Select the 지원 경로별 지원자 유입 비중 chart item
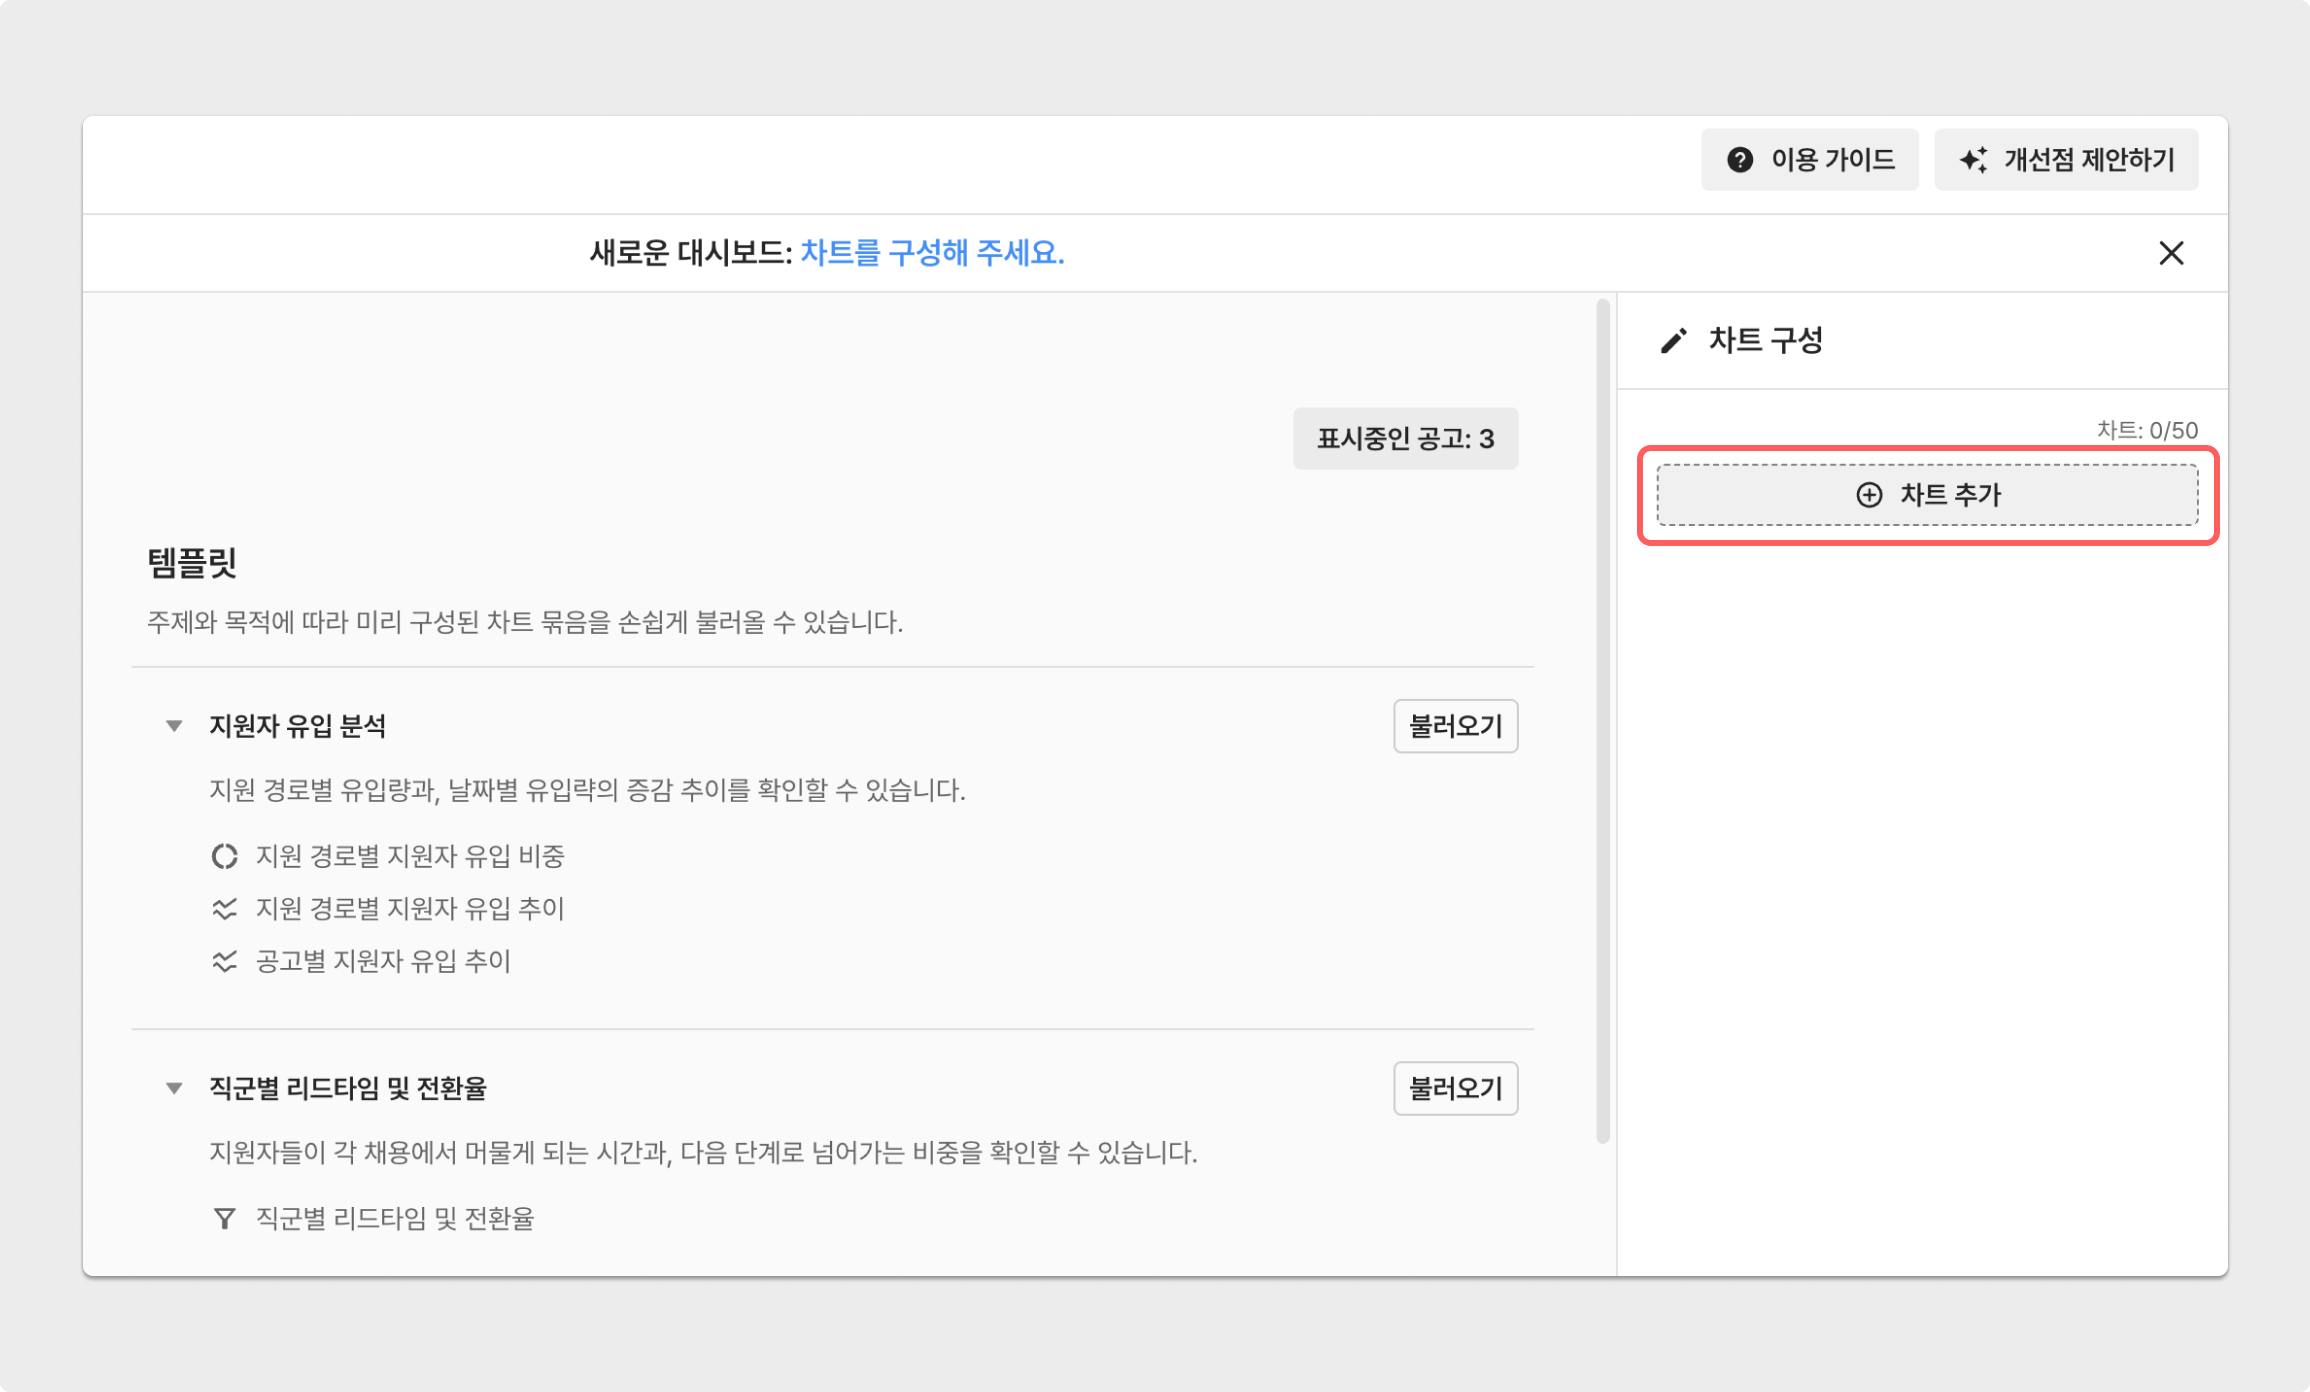Image resolution: width=2310 pixels, height=1392 pixels. (x=410, y=856)
